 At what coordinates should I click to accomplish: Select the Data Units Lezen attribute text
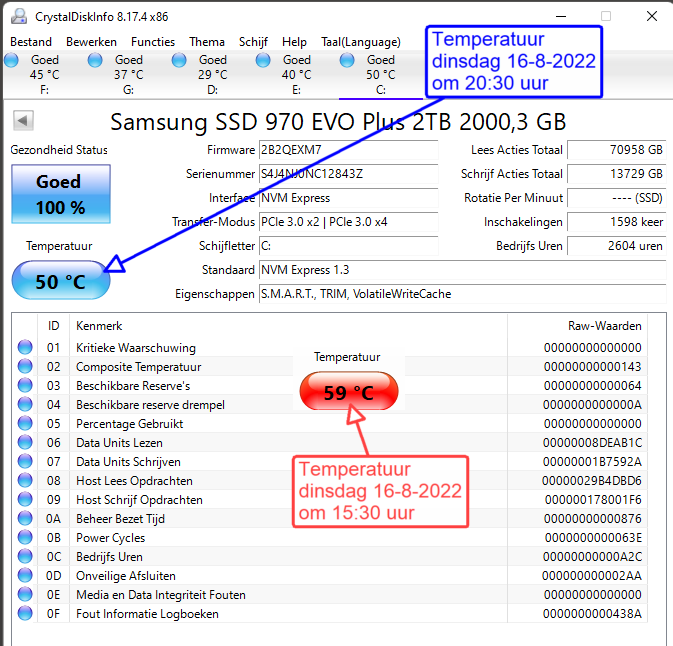[x=119, y=443]
